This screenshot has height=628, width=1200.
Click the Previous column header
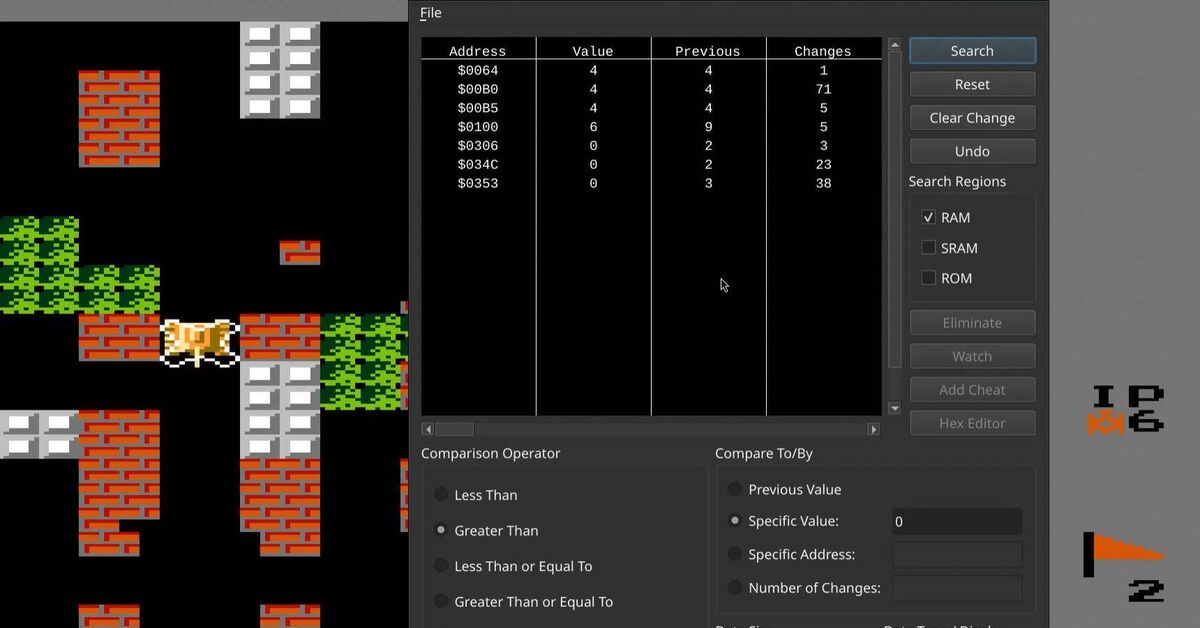[708, 51]
